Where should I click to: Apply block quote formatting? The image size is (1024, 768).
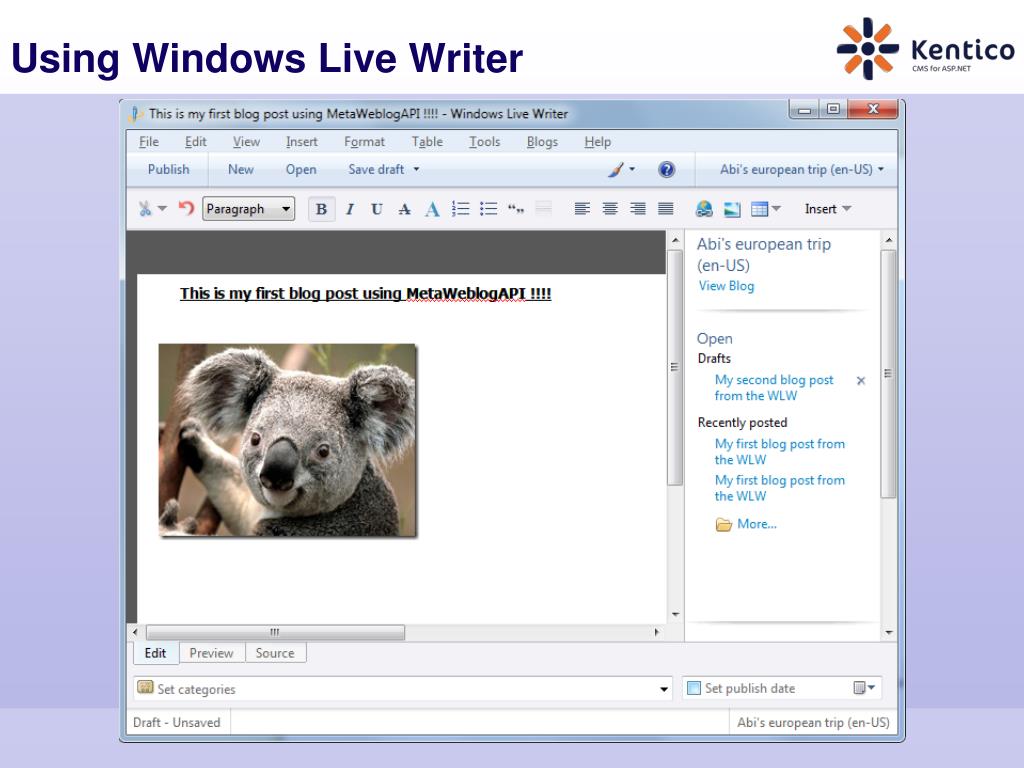click(516, 209)
